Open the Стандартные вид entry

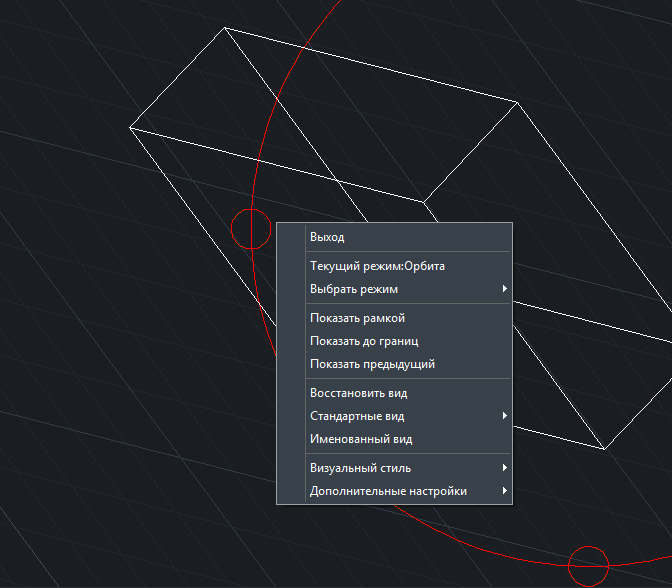pyautogui.click(x=357, y=416)
